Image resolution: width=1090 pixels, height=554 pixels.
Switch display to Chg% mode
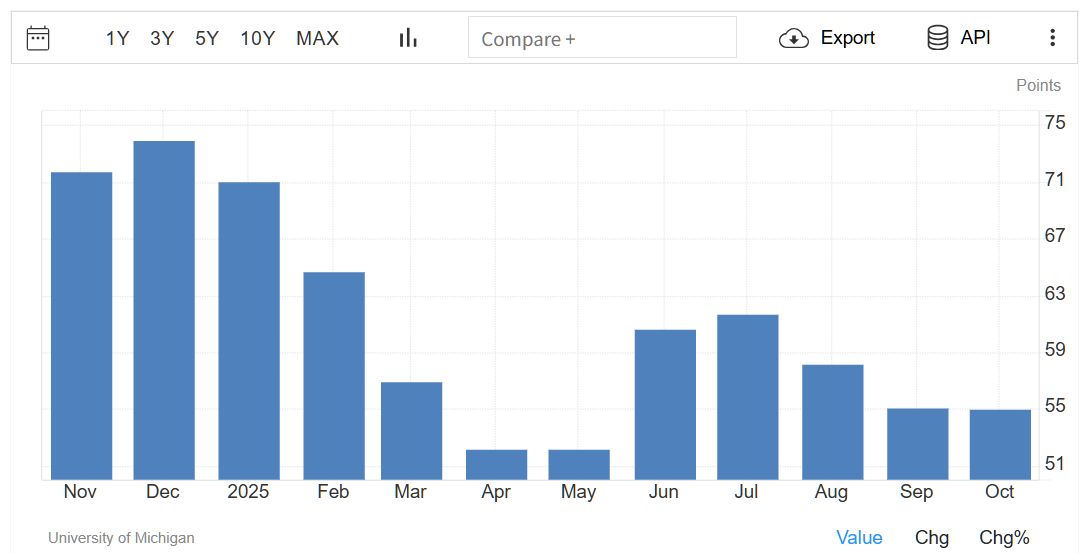(1004, 538)
